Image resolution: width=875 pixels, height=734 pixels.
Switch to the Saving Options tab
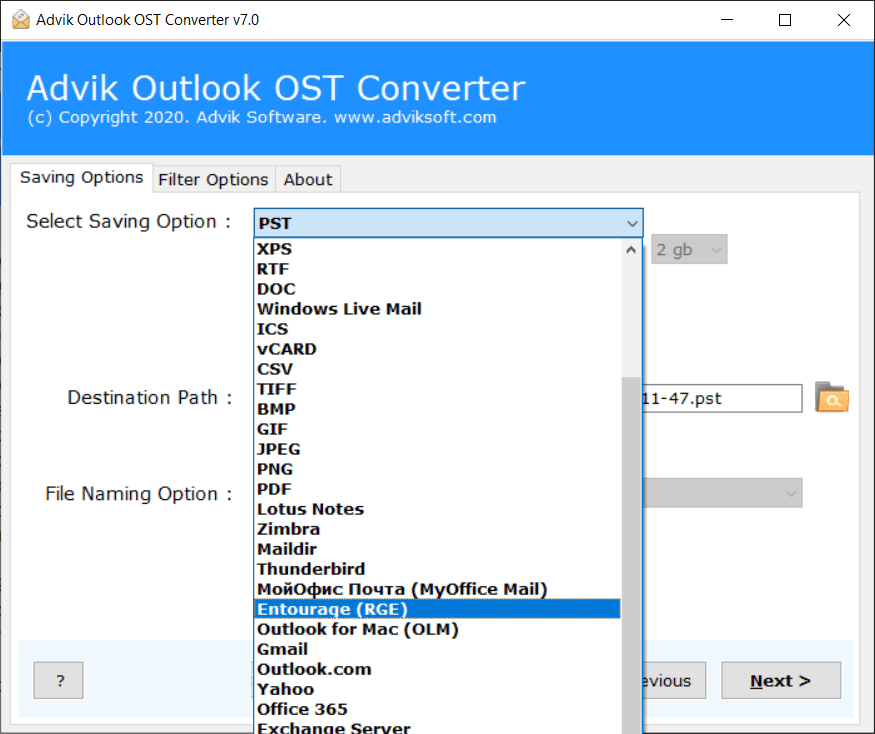coord(81,177)
